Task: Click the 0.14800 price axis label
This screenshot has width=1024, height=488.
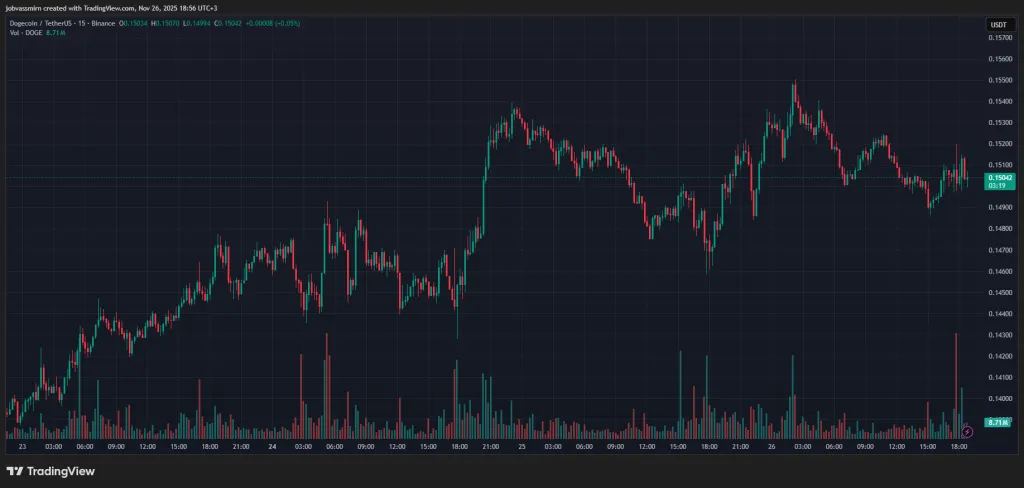Action: pyautogui.click(x=998, y=229)
